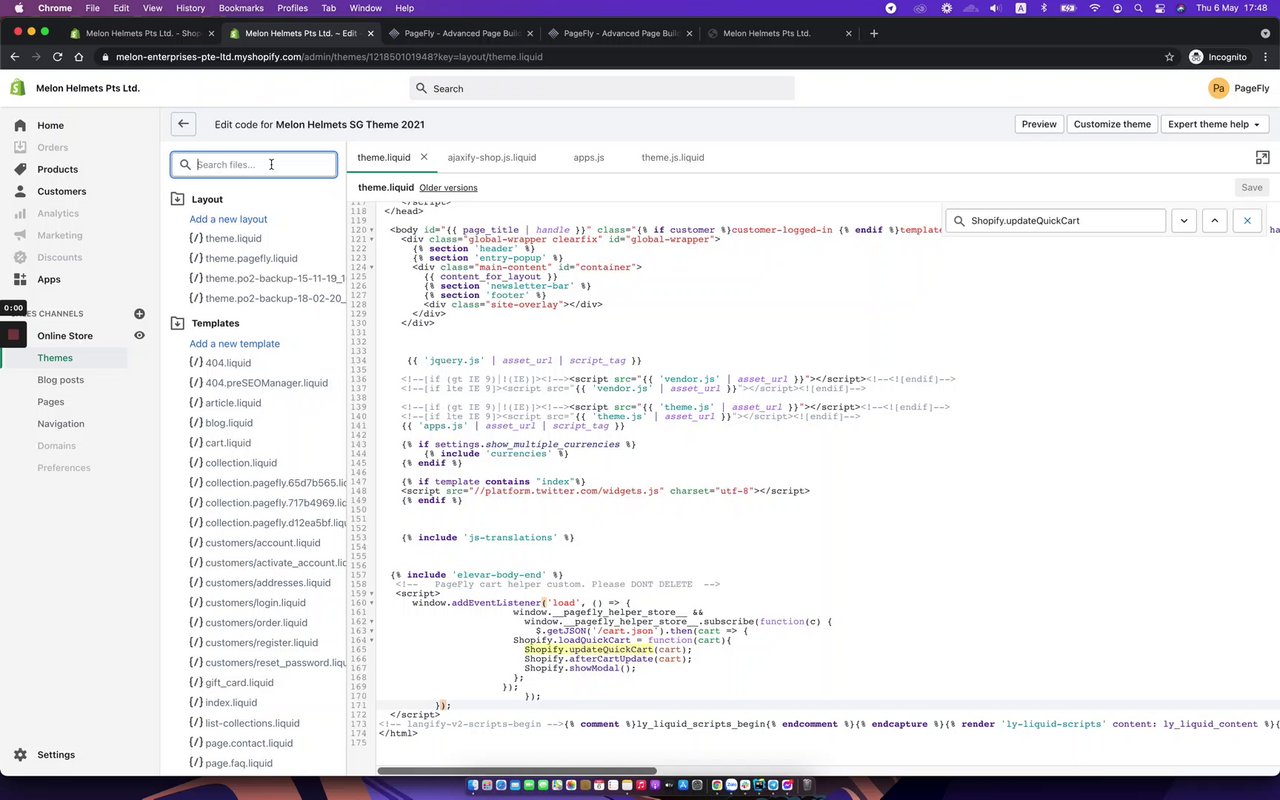Open the Wi-Fi menu bar icon
This screenshot has height=800, width=1280.
[1094, 8]
